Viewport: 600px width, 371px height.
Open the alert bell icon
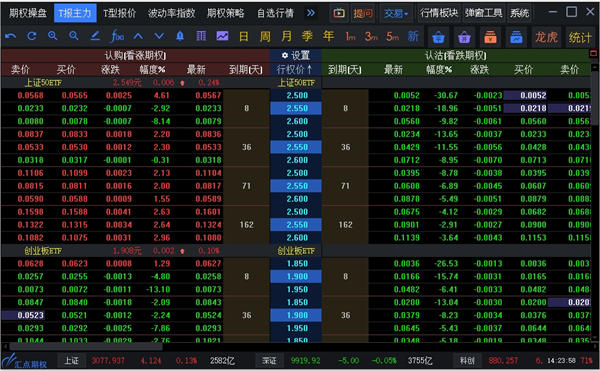[x=180, y=36]
